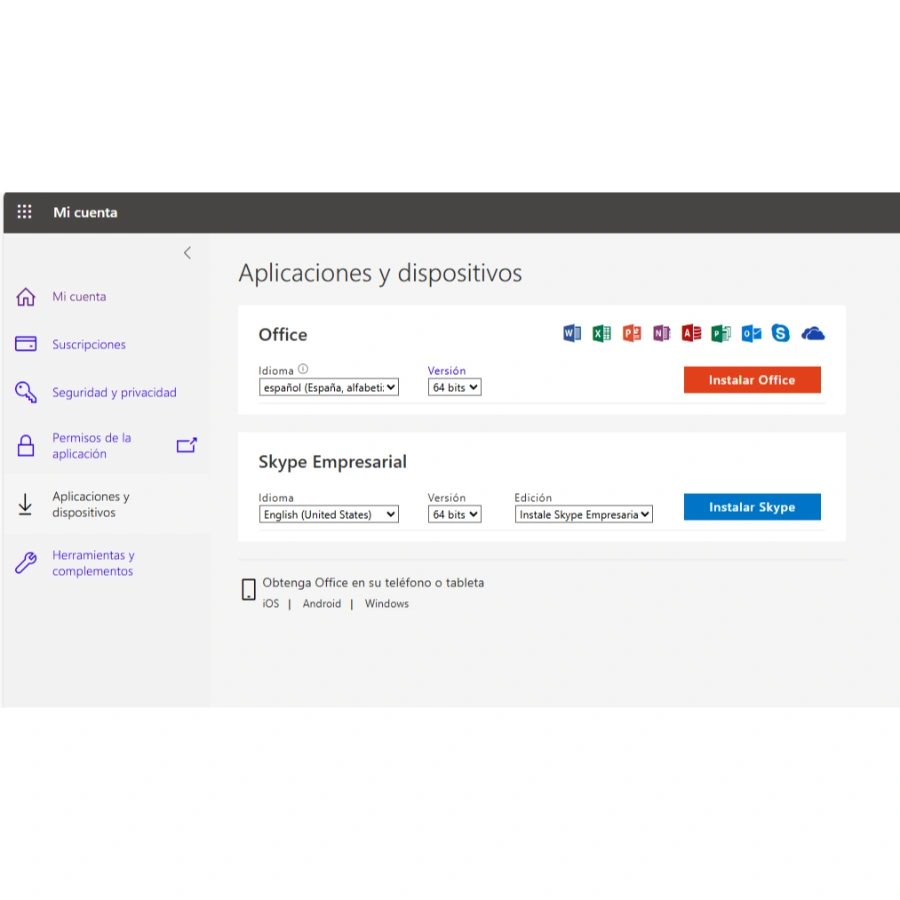Open the app launcher waffle icon
This screenshot has height=900, width=900.
25,212
